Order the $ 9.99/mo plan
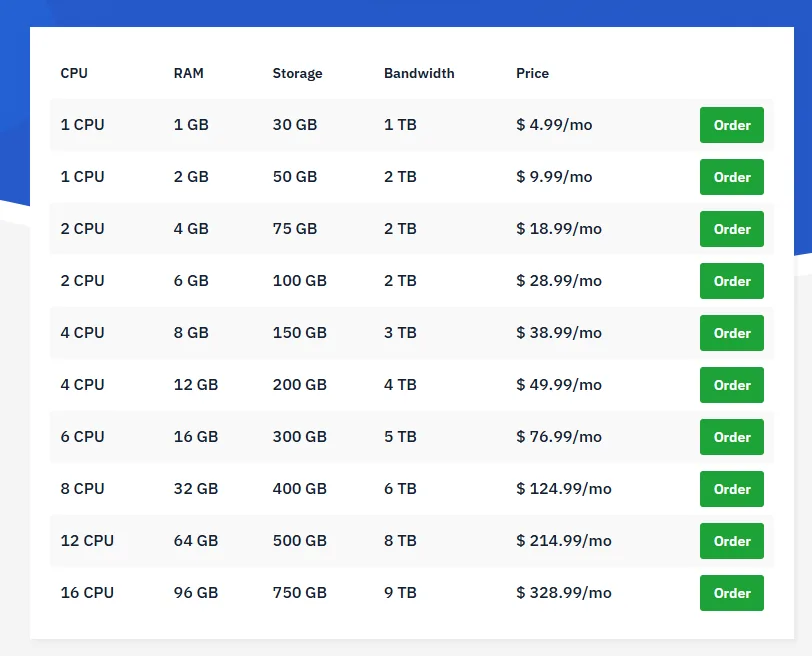The width and height of the screenshot is (812, 656). [x=731, y=177]
